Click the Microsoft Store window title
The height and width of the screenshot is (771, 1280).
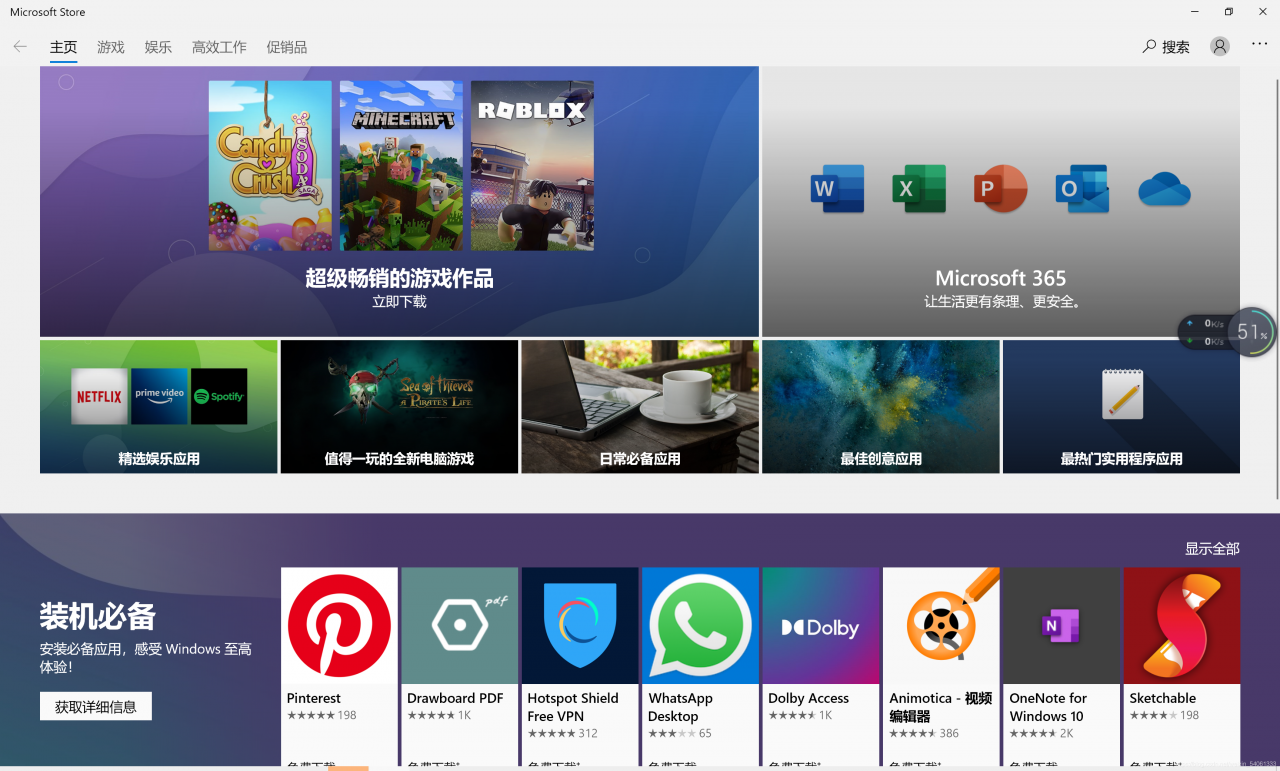point(47,12)
